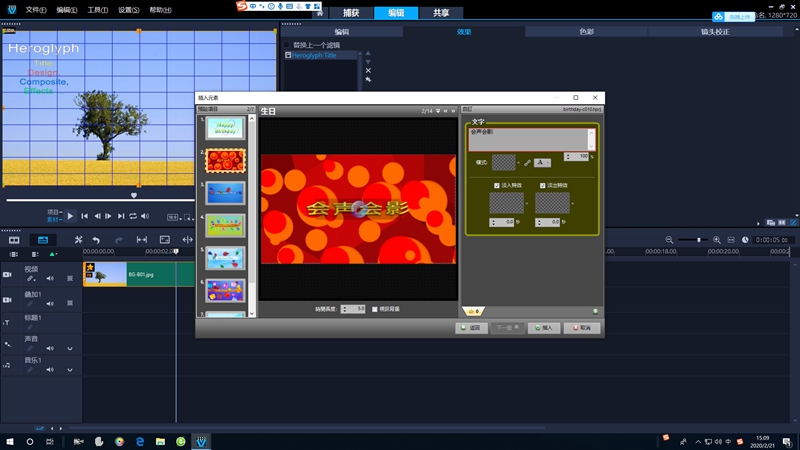This screenshot has width=800, height=450.
Task: Open the 文件 menu
Action: pos(36,10)
